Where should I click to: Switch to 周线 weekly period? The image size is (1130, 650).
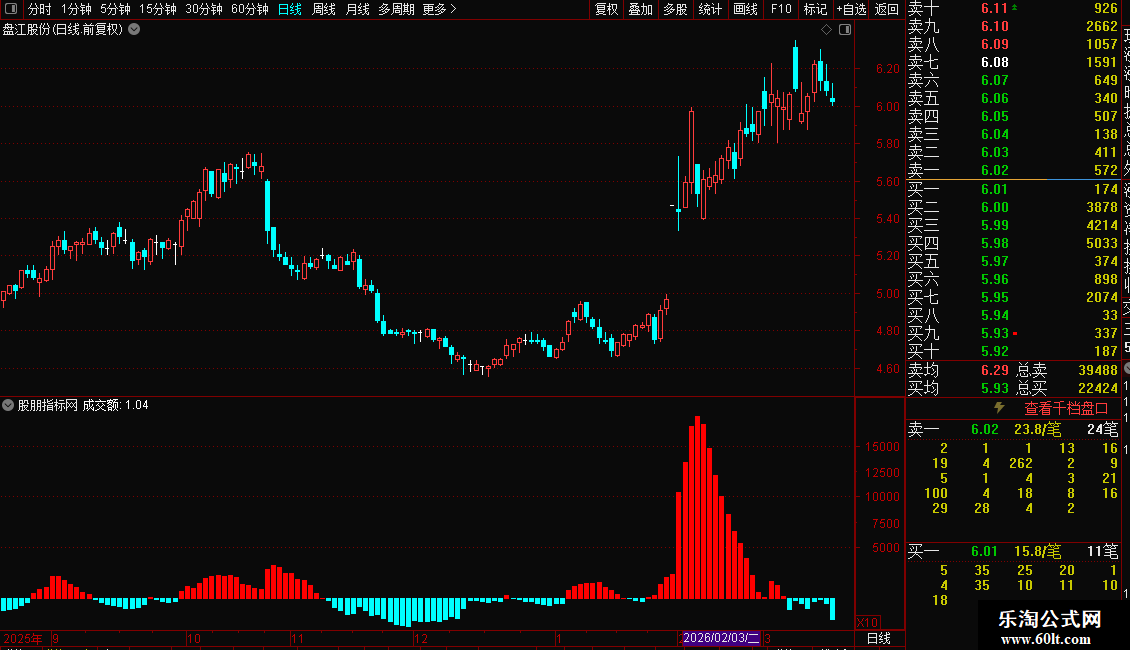click(324, 9)
